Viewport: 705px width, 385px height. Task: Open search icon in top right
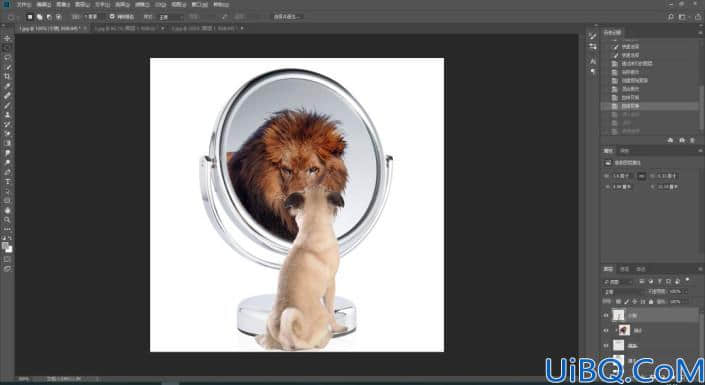click(671, 17)
